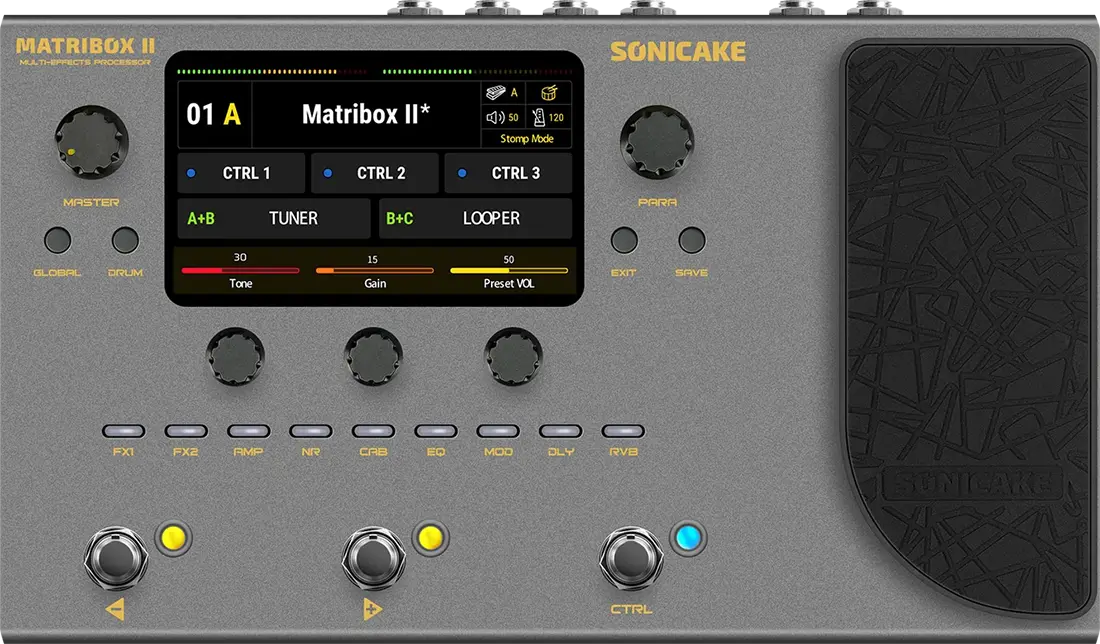
Task: Tap the left arrow symbol under the footswitch
Action: pos(115,609)
